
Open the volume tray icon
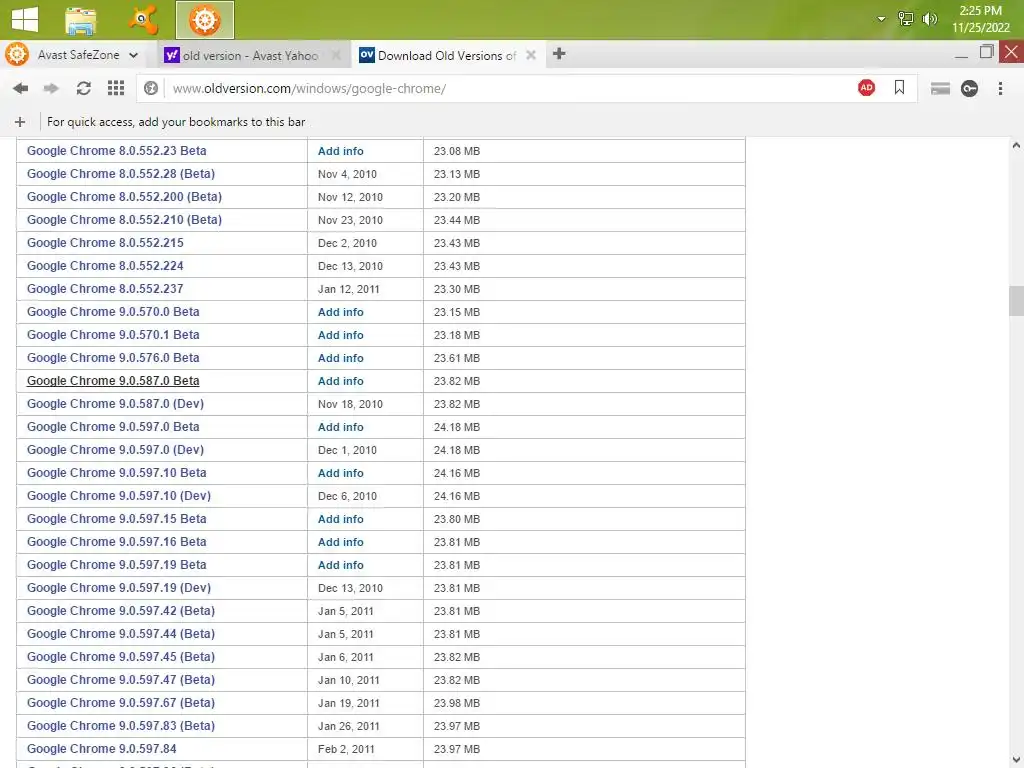(x=929, y=19)
